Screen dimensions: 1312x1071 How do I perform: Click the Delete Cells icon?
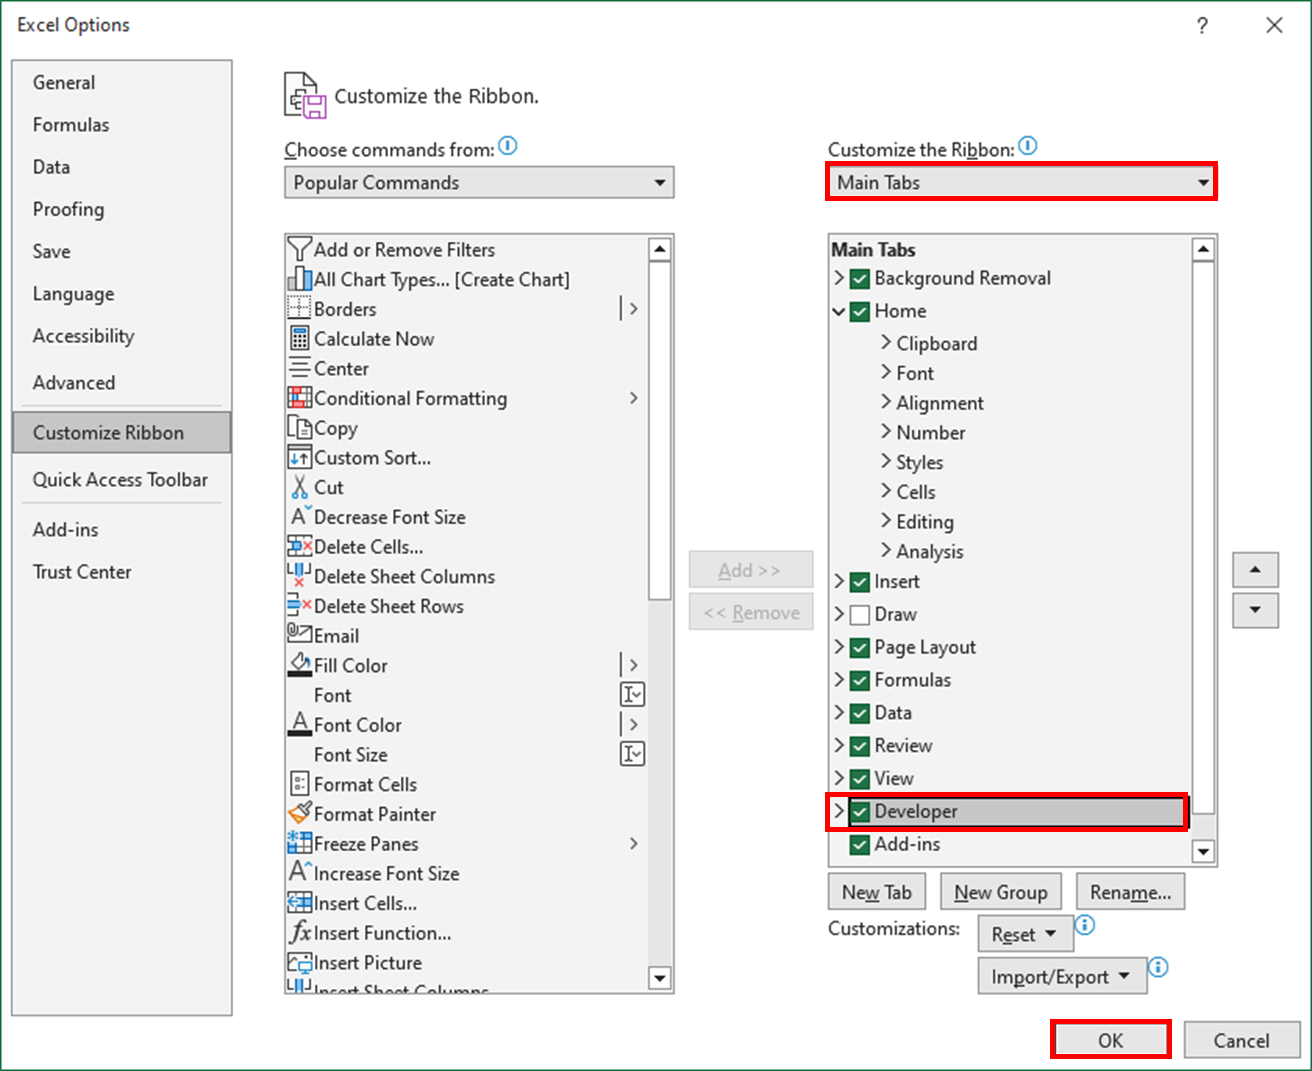pyautogui.click(x=299, y=546)
